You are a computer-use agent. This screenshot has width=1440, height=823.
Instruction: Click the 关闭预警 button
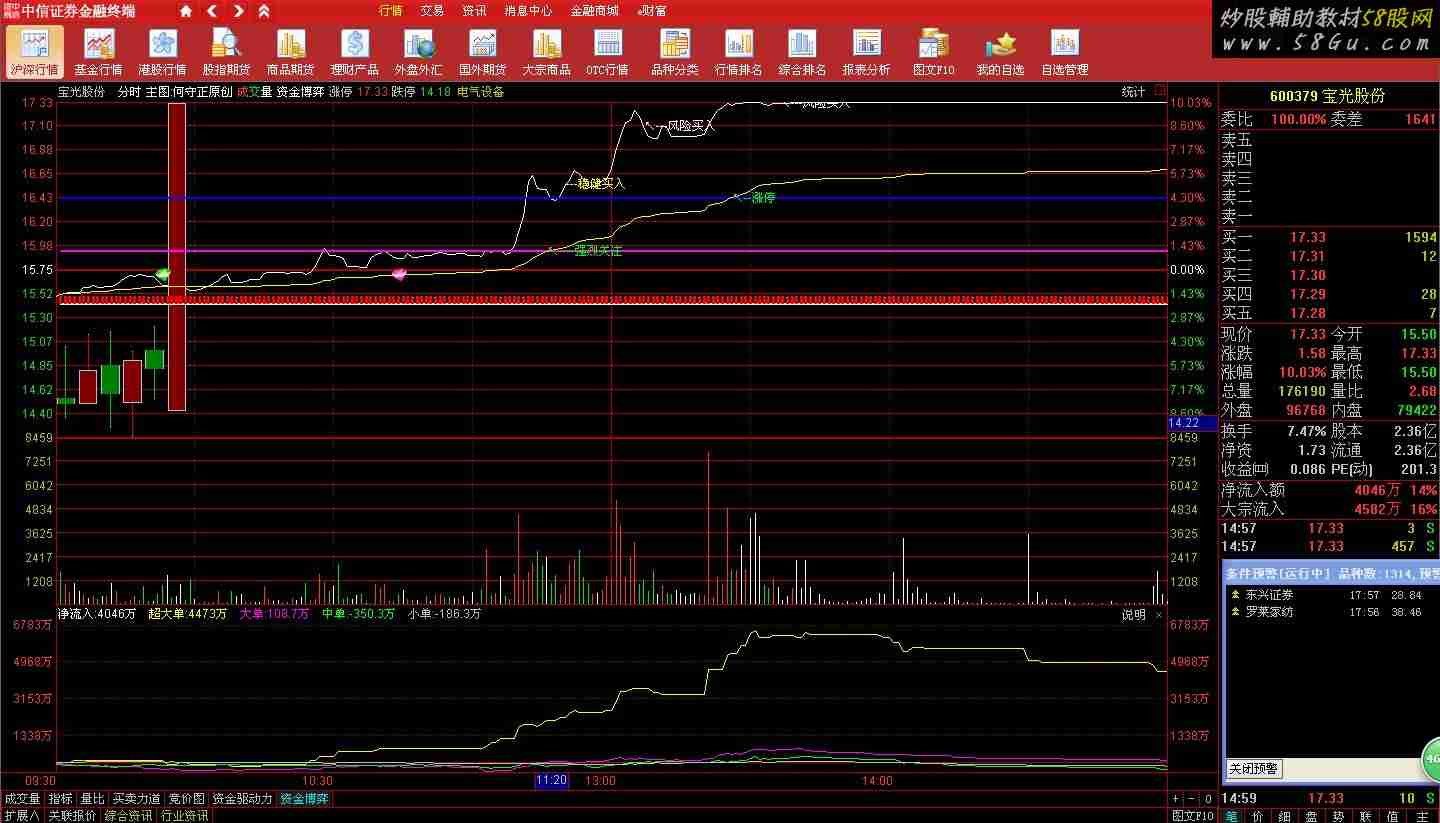(x=1253, y=769)
